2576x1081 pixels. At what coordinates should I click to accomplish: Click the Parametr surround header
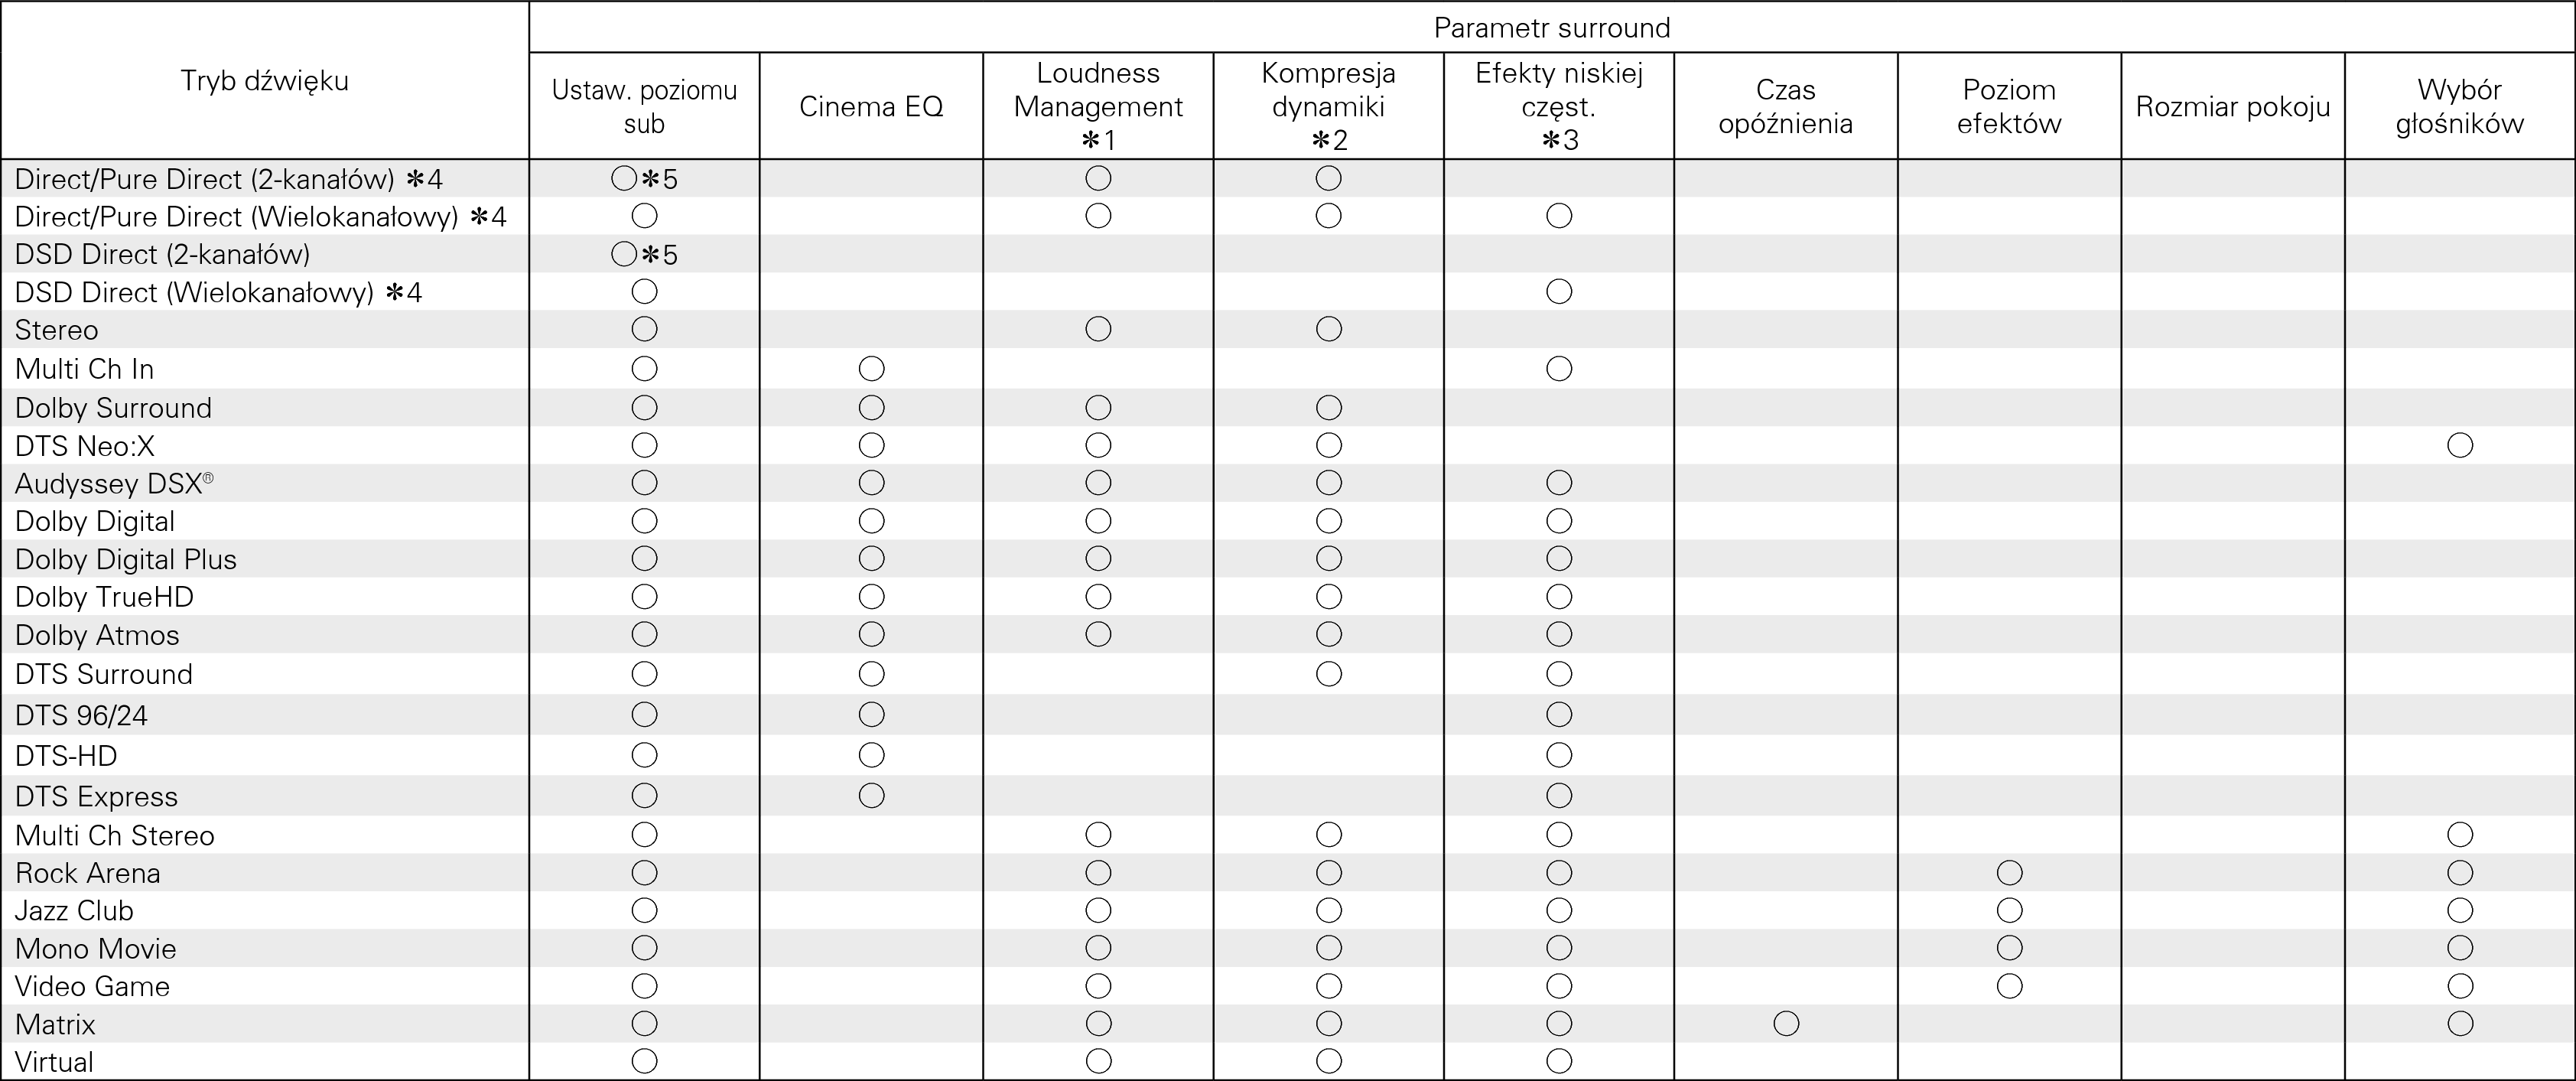click(x=1551, y=28)
